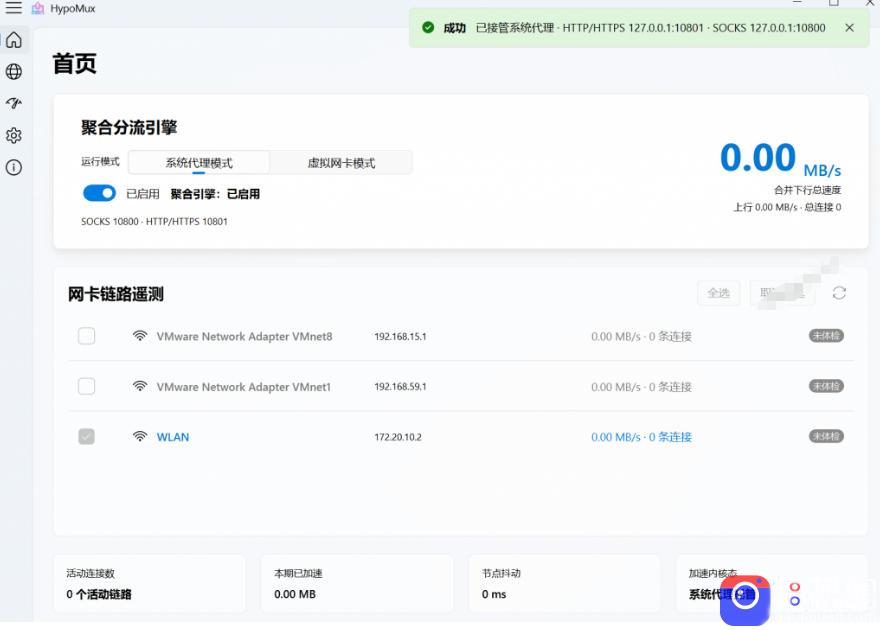Select VMware Network Adapter VMnet8 name
Viewport: 880px width, 630px height.
pos(244,337)
